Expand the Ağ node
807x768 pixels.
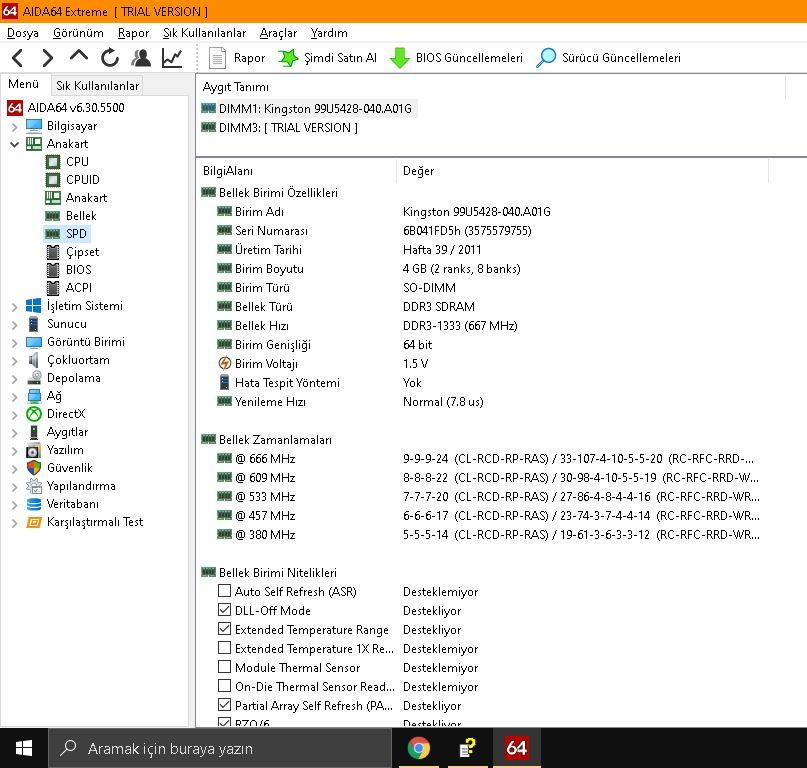click(x=14, y=397)
